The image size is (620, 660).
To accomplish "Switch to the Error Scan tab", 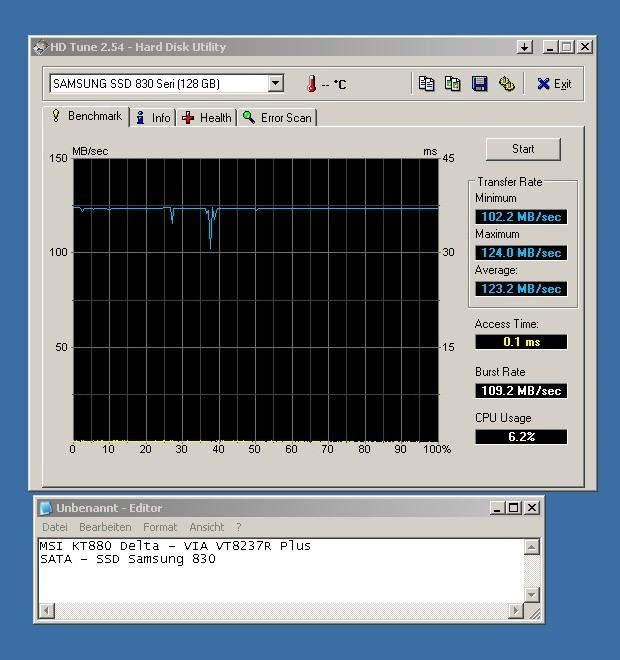I will coord(277,118).
